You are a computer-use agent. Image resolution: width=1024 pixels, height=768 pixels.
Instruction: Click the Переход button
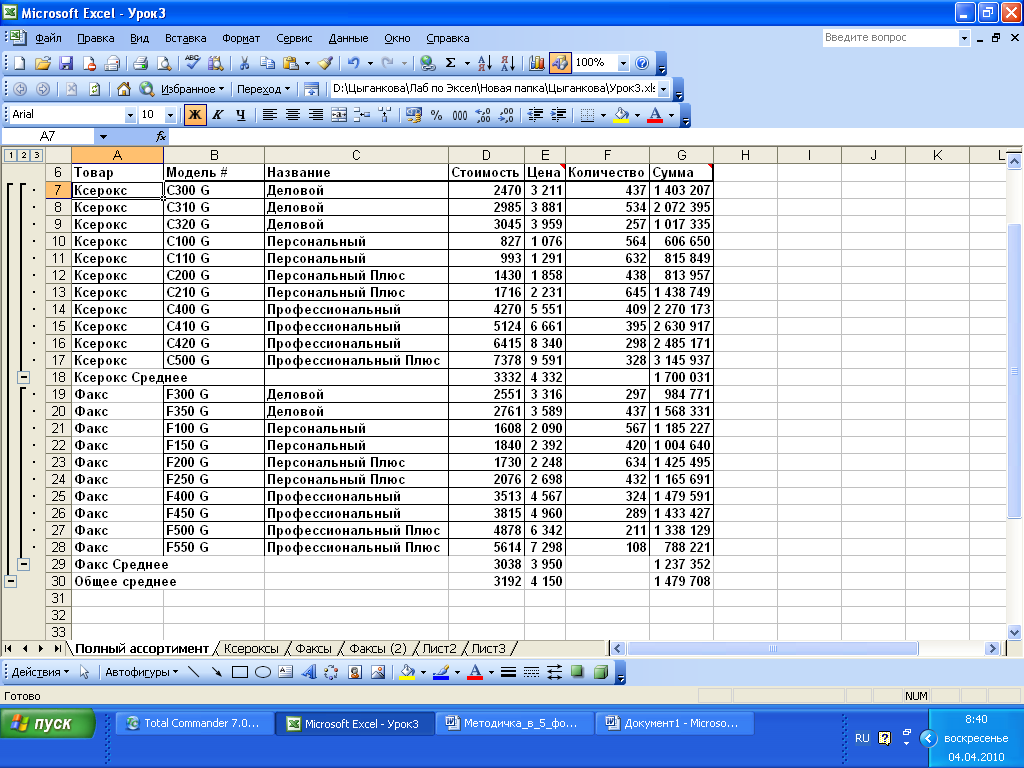[263, 89]
